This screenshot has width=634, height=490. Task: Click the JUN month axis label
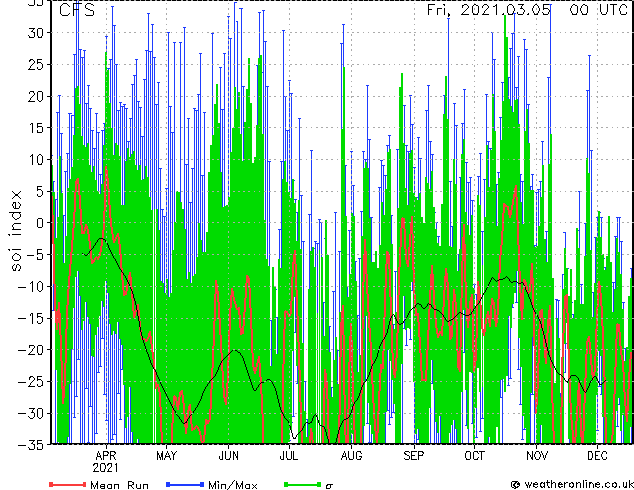(228, 456)
